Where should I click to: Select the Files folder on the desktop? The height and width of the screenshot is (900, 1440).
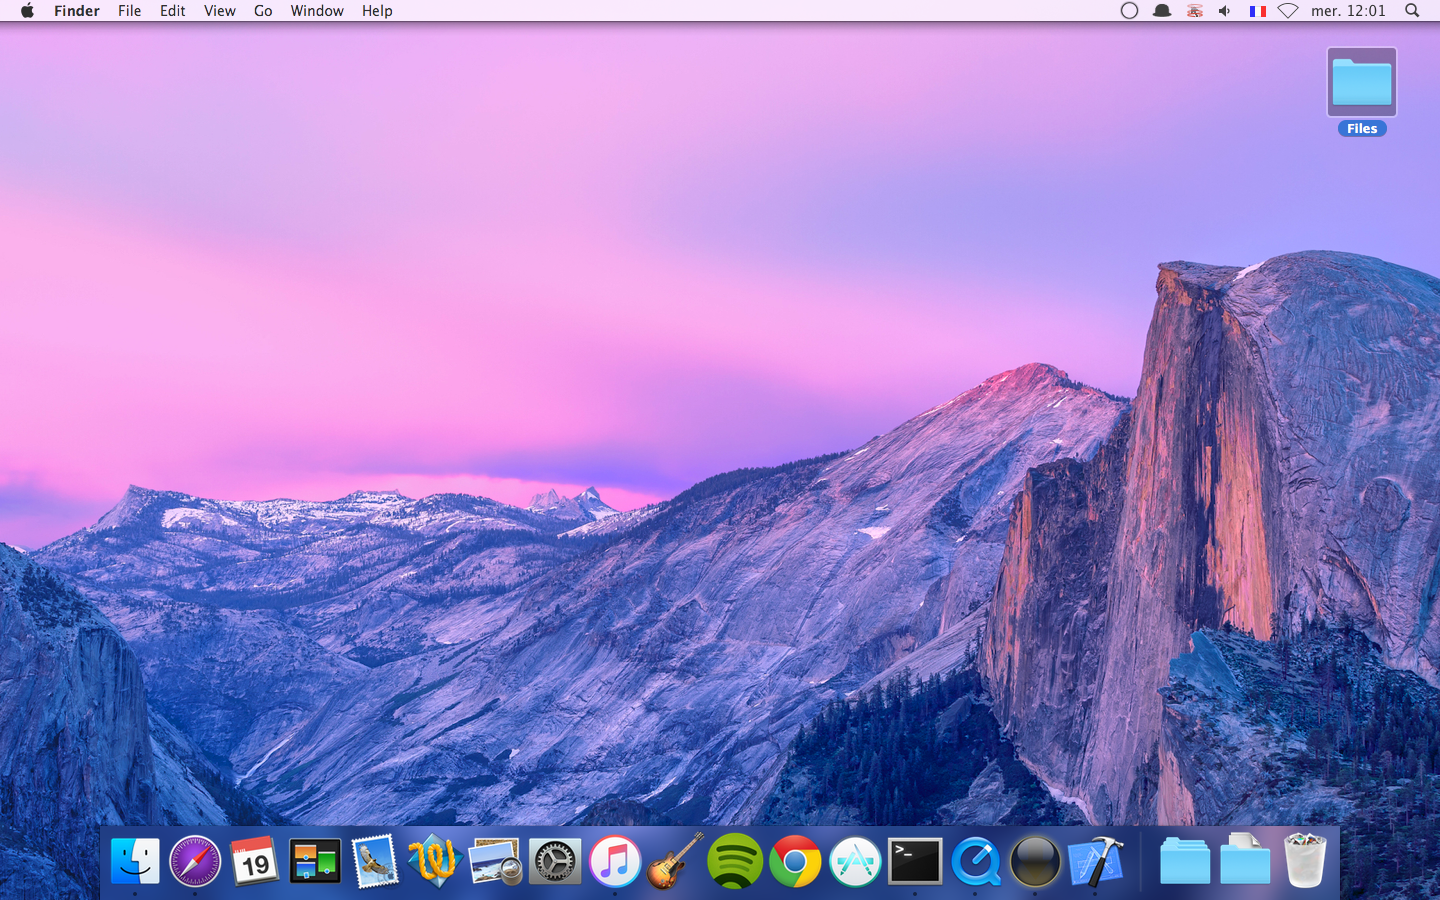coord(1362,91)
